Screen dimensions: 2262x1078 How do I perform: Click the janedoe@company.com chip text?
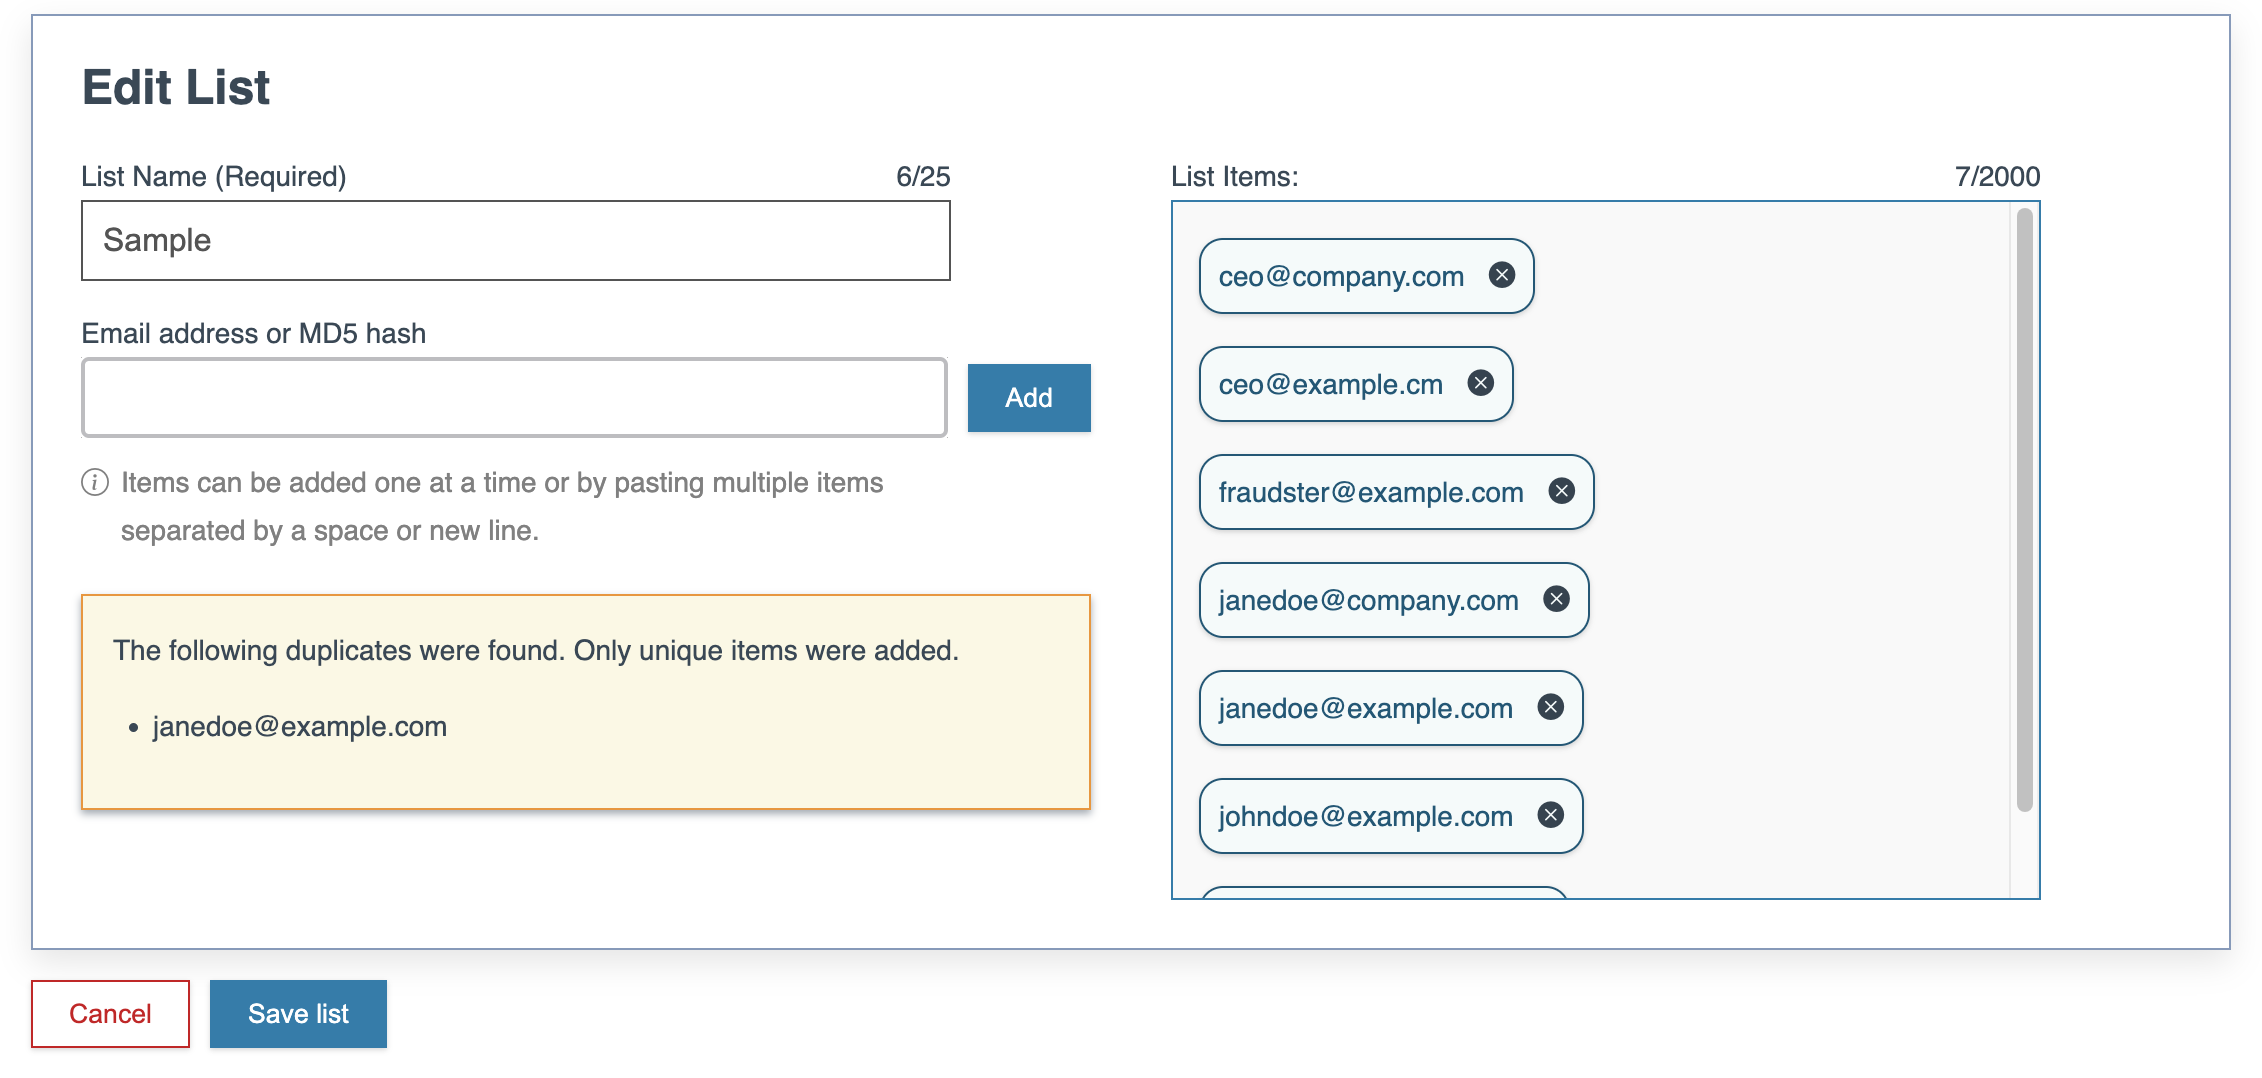click(x=1367, y=601)
